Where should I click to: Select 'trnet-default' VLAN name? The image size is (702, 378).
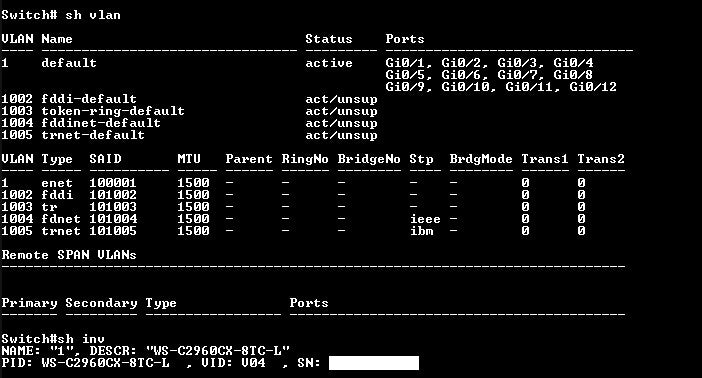93,135
